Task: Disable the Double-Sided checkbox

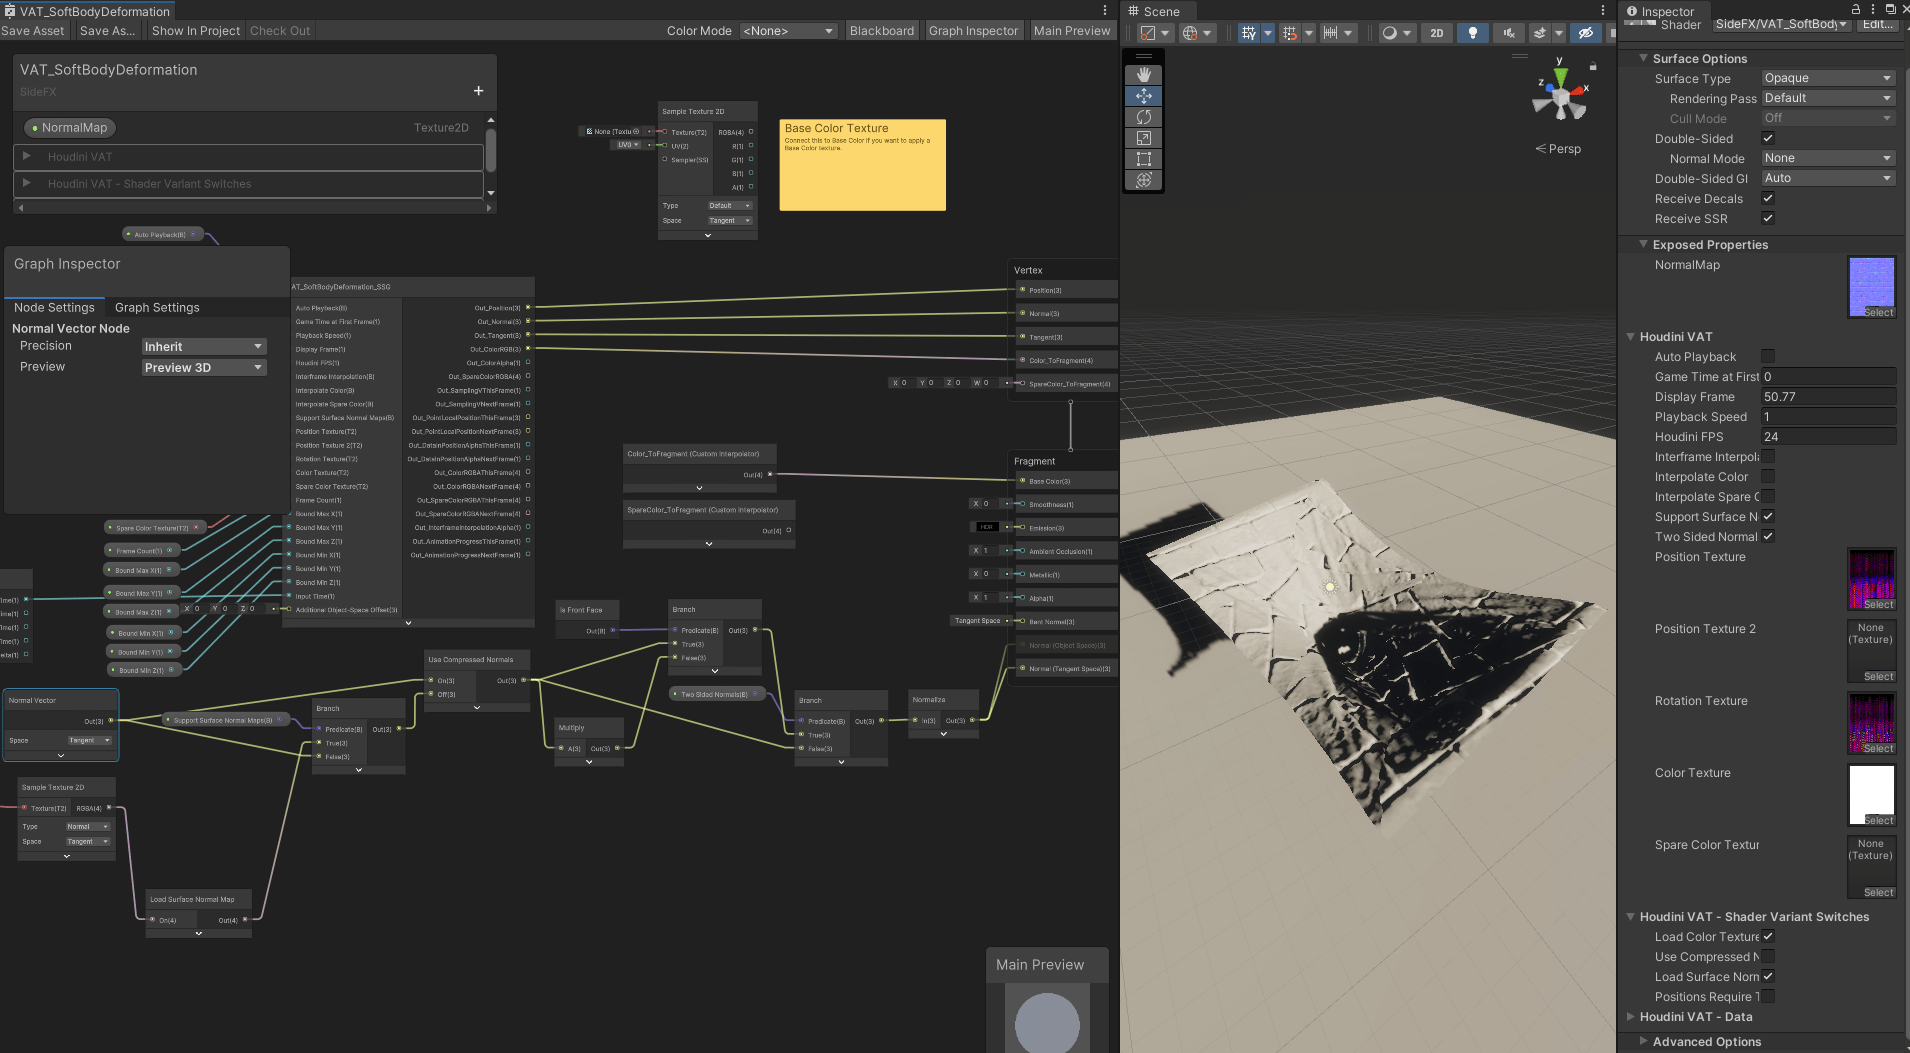Action: [1768, 139]
